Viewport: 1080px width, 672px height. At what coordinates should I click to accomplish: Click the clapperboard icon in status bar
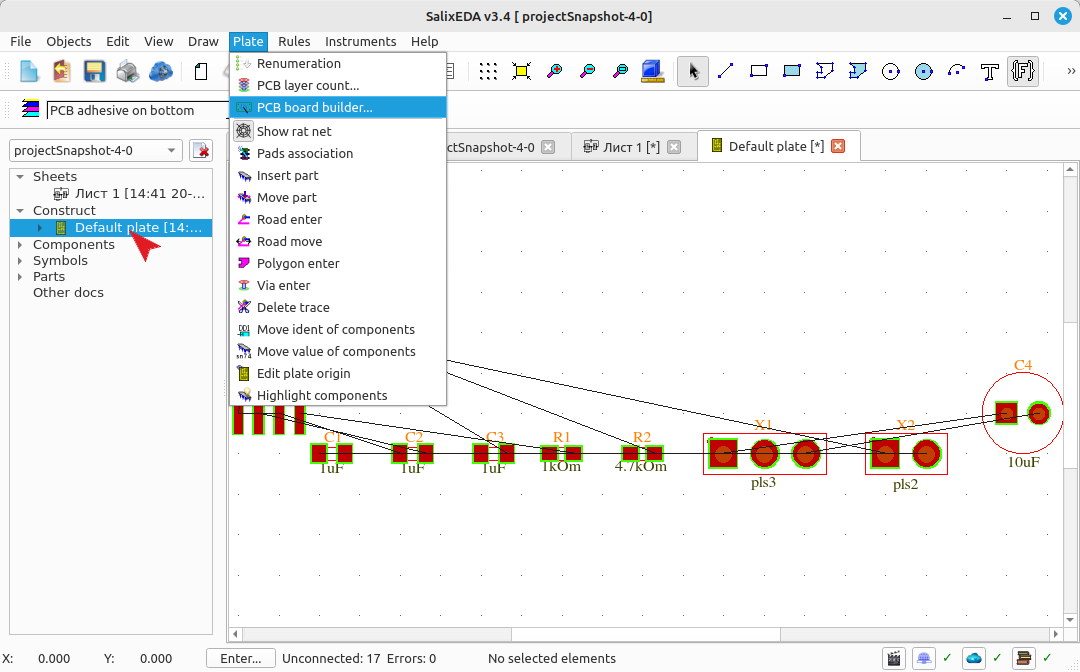[x=894, y=658]
